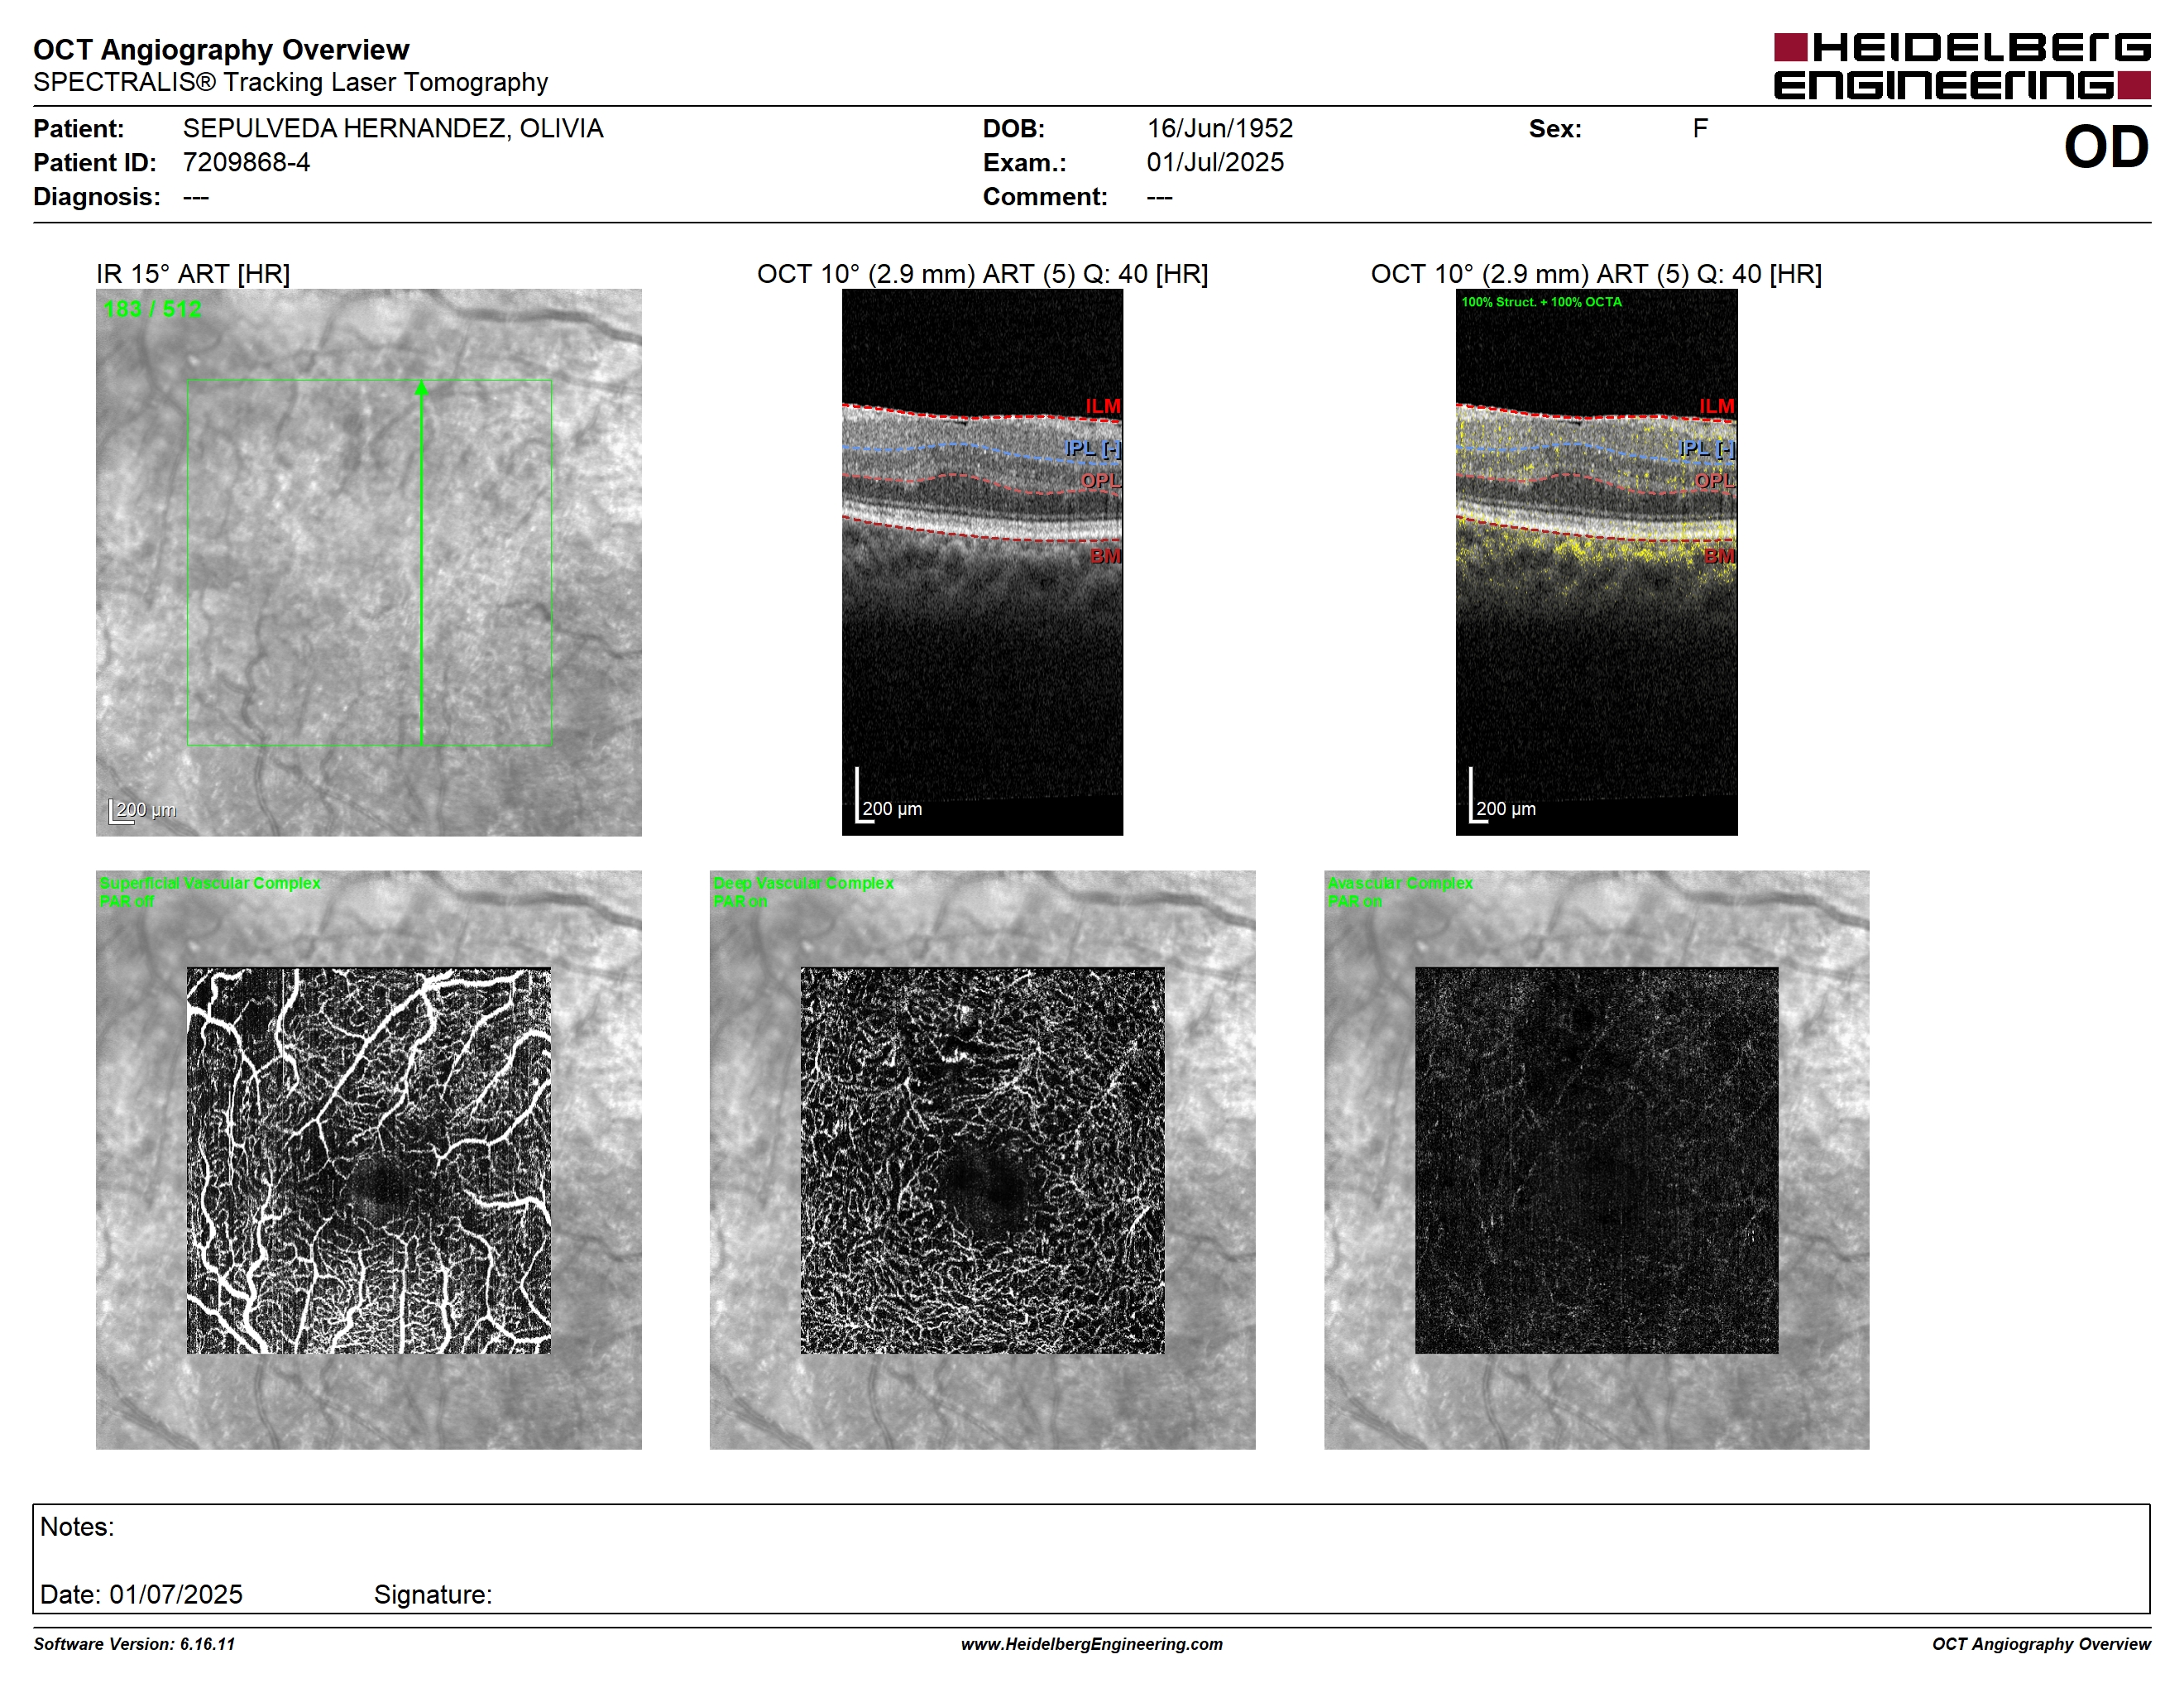Click the Avascular Complex label
Viewport: 2184px width, 1688px height.
[x=1400, y=883]
